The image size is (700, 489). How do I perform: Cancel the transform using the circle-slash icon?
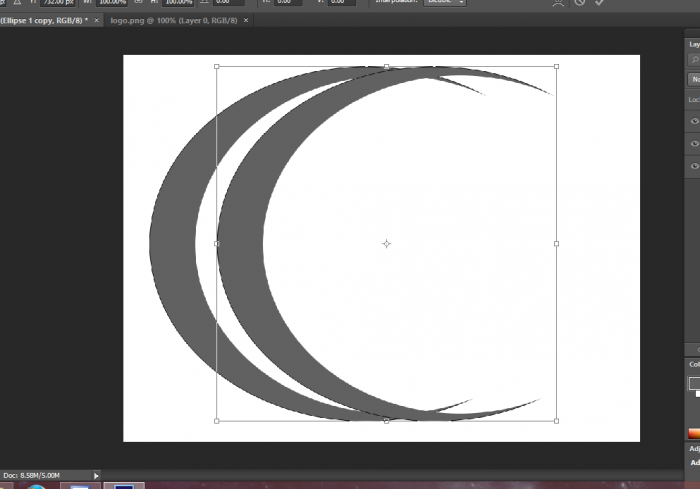579,3
